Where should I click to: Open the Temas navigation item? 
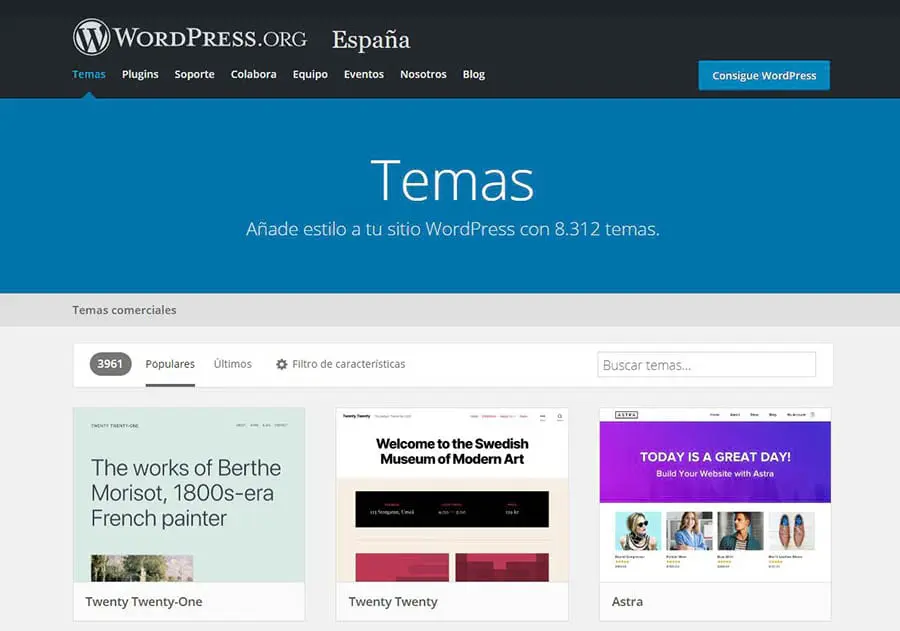(x=89, y=74)
